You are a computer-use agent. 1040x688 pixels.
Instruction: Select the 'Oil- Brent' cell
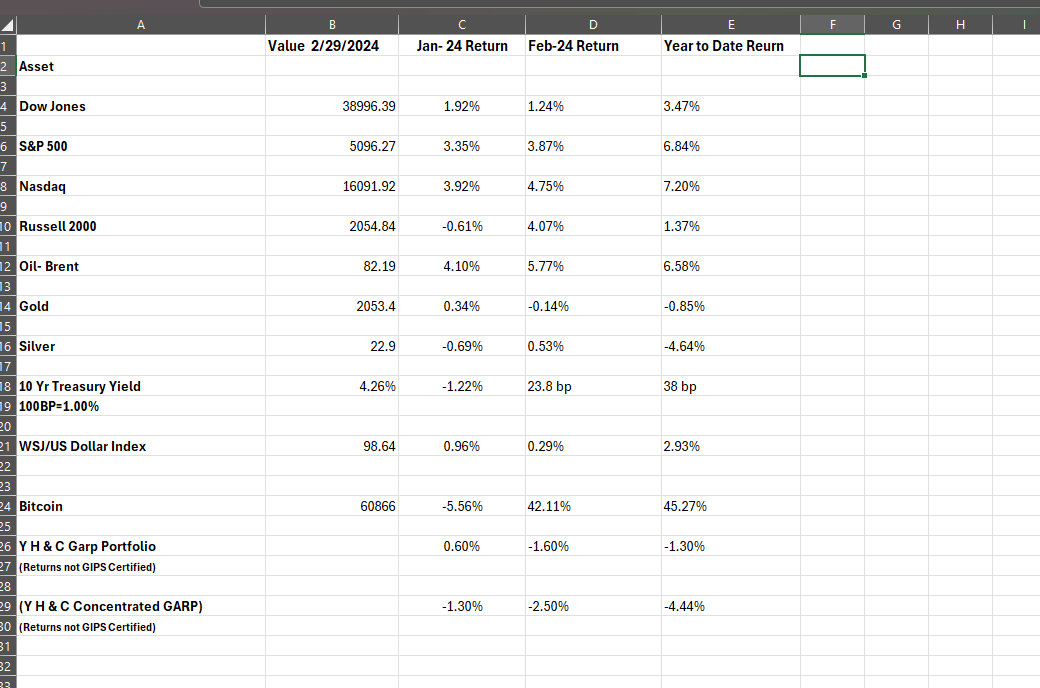click(x=141, y=266)
